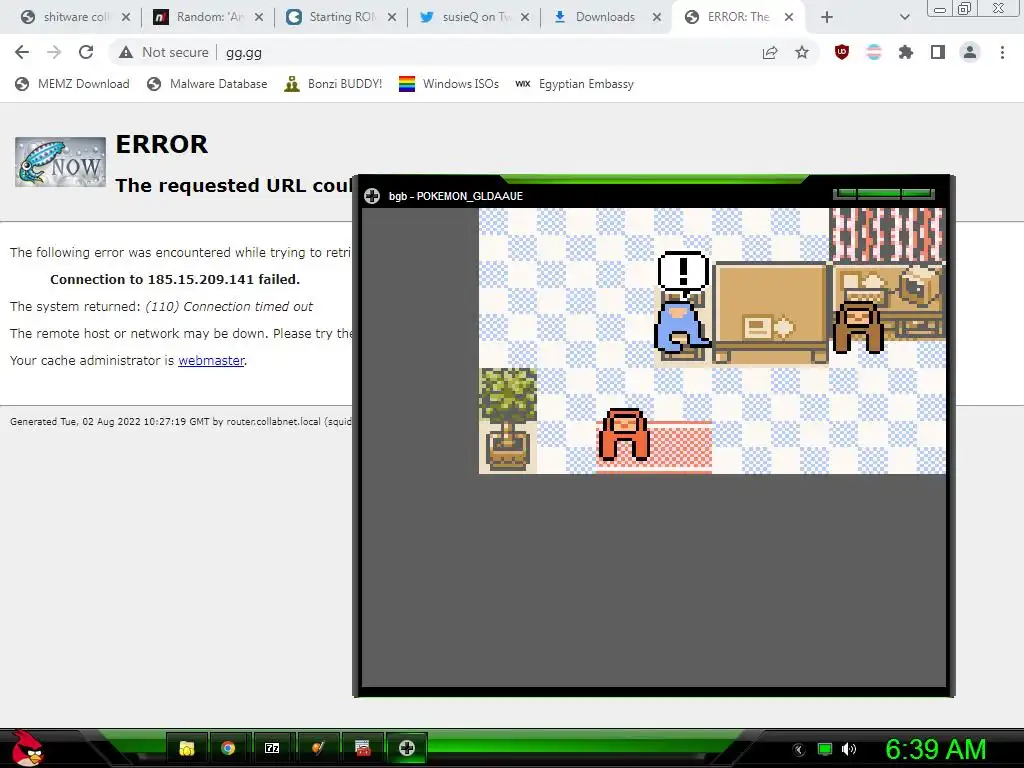Open the Chrome three-dot menu
This screenshot has height=768, width=1024.
tap(1002, 52)
